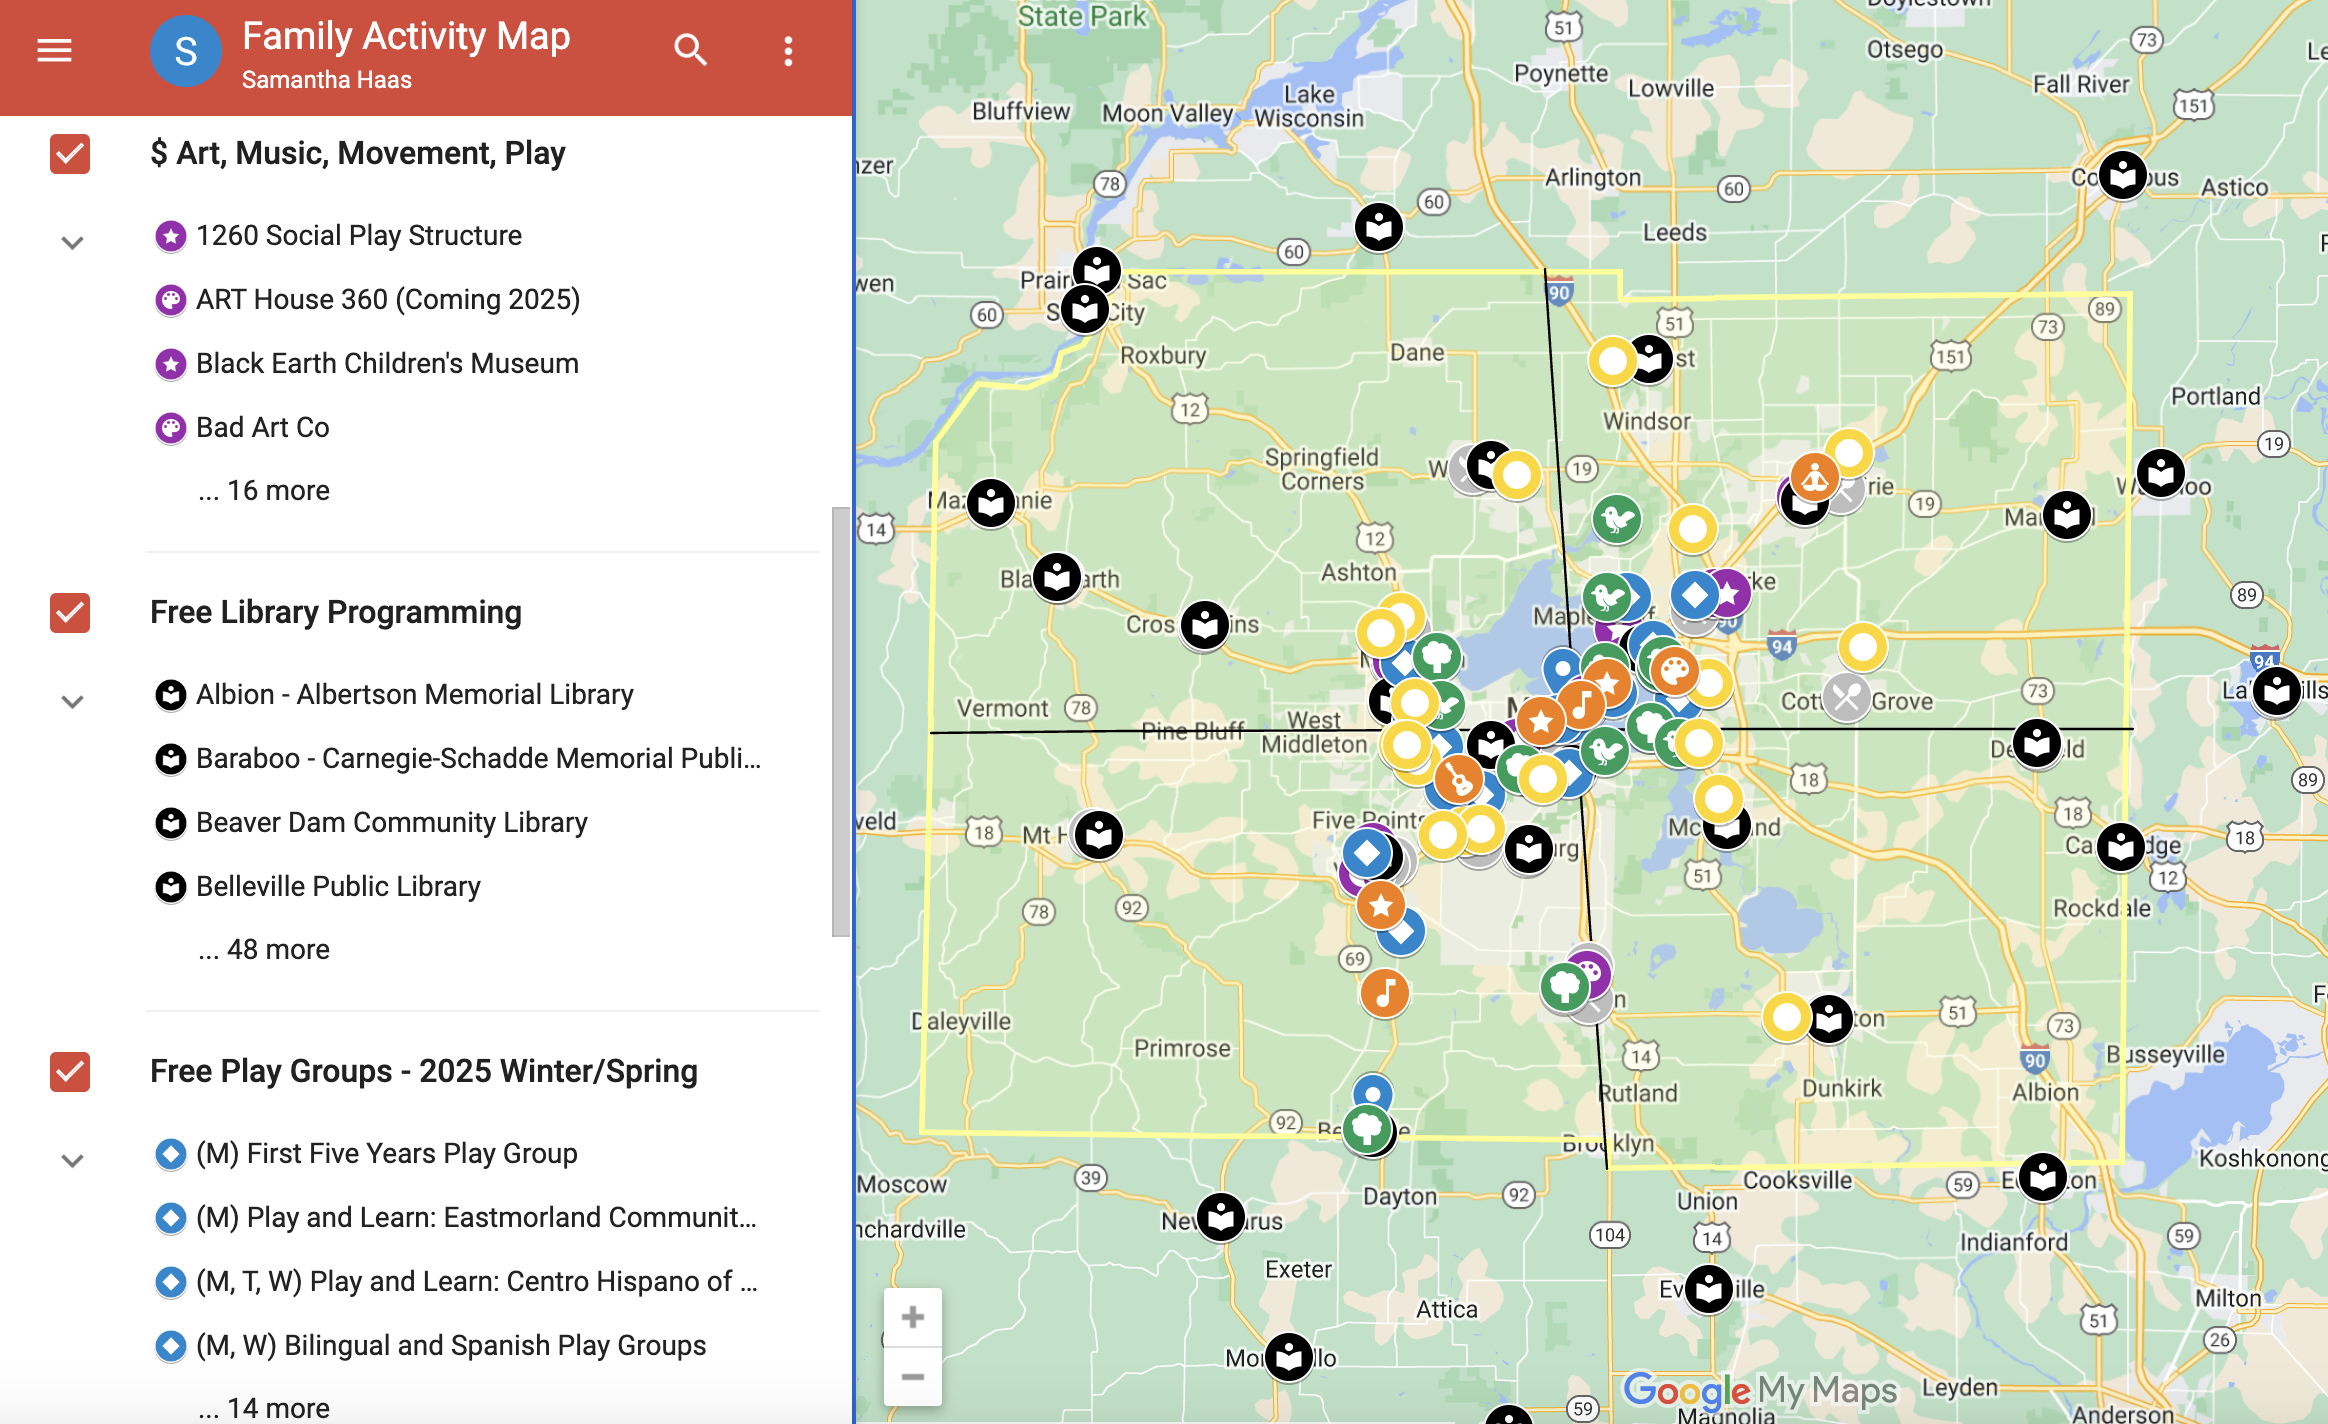Show the 16 more art items

tap(265, 491)
